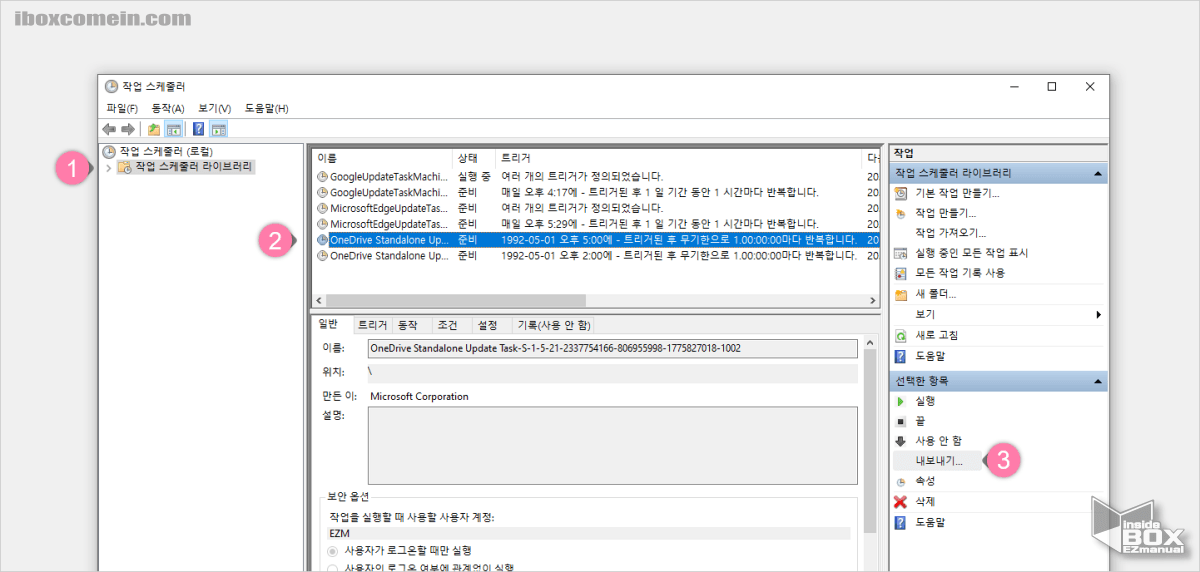Switch to the 조건 tab
The height and width of the screenshot is (572, 1200).
[447, 325]
